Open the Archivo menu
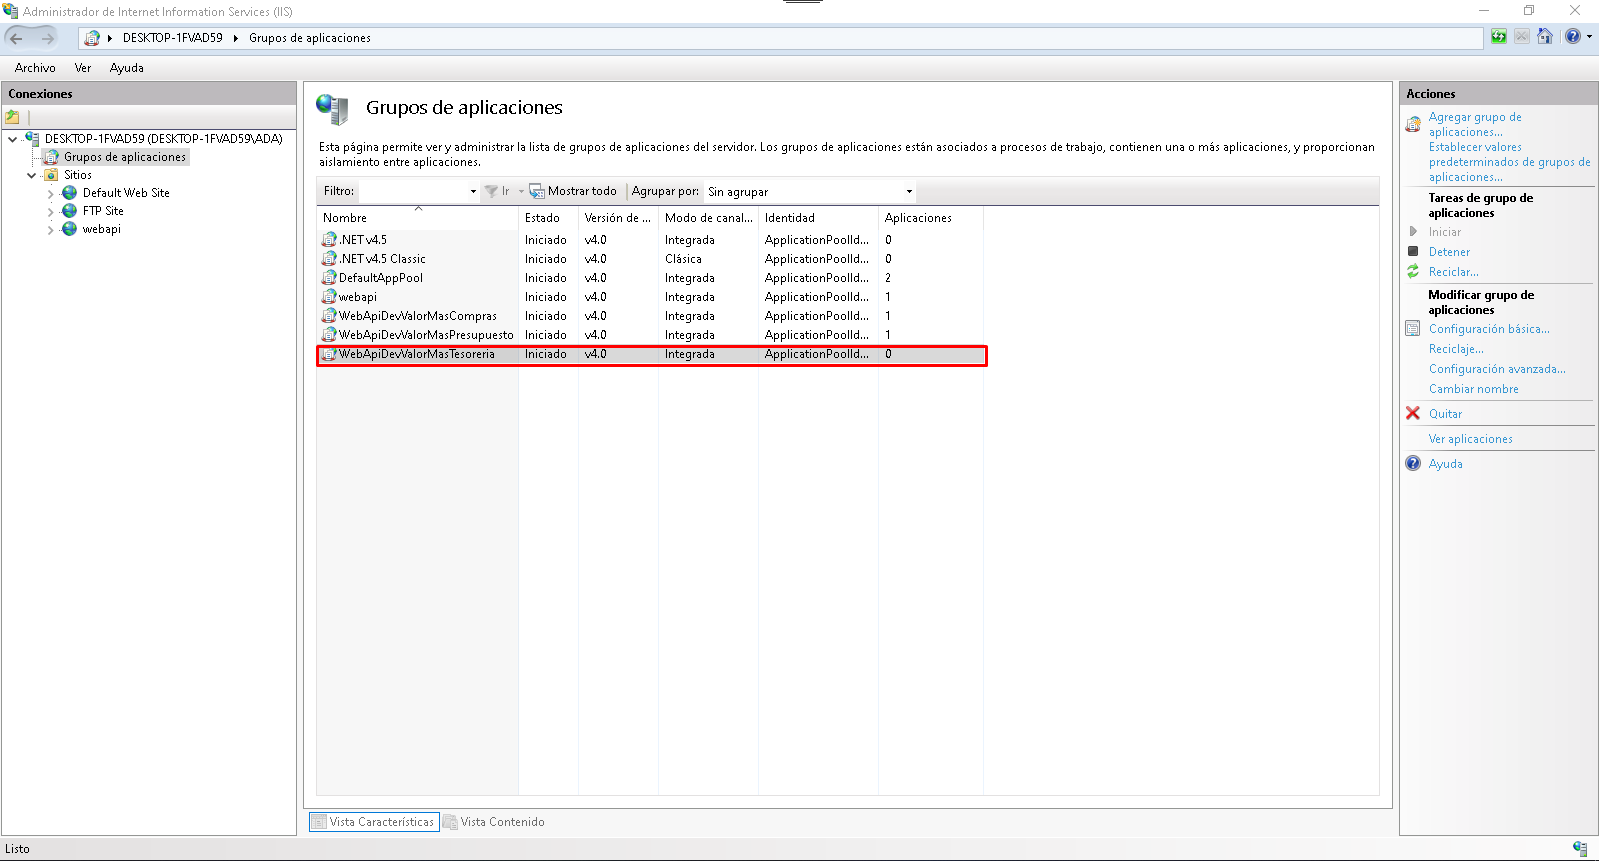Viewport: 1599px width, 861px height. point(35,68)
